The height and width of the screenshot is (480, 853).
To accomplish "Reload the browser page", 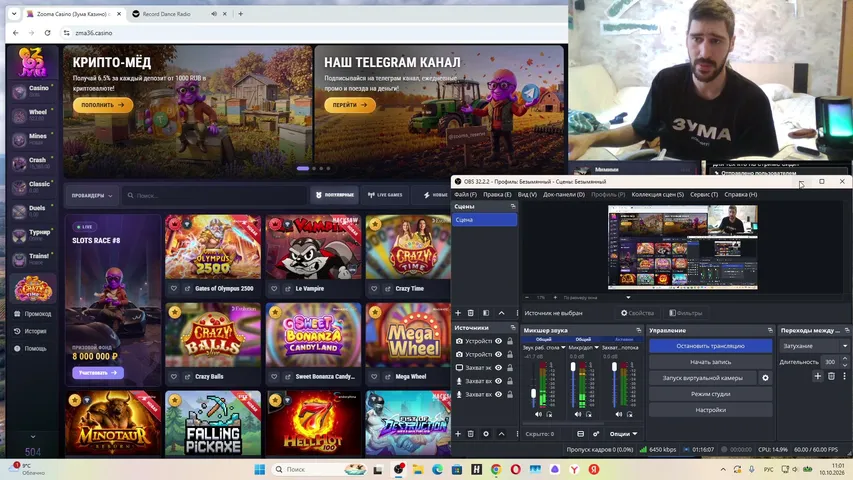I will point(47,33).
